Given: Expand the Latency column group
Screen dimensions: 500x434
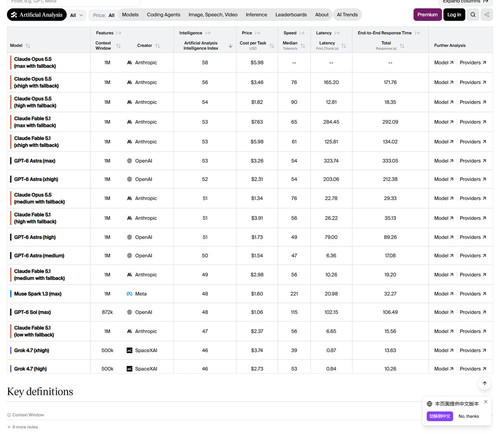Looking at the screenshot, I should click(x=337, y=33).
